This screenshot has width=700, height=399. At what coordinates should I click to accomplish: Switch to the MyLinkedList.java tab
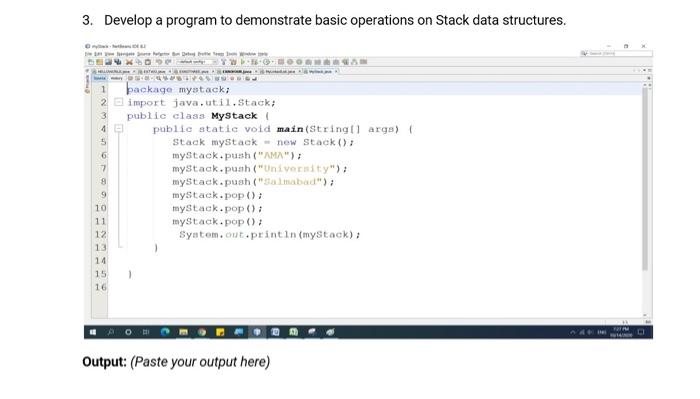[280, 71]
